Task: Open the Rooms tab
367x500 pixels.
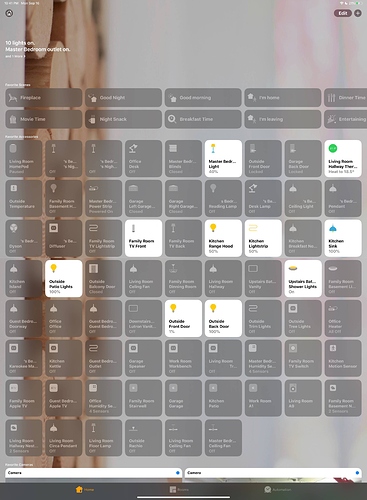Action: 179,489
